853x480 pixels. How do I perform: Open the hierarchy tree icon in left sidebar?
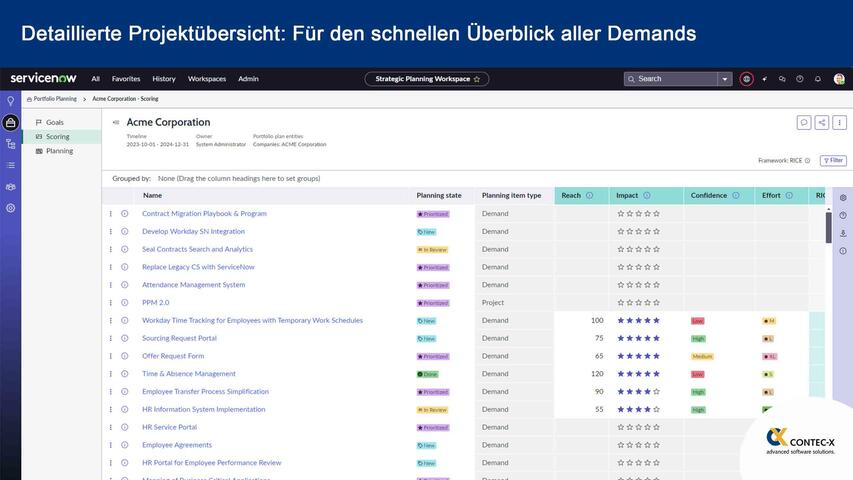click(11, 144)
